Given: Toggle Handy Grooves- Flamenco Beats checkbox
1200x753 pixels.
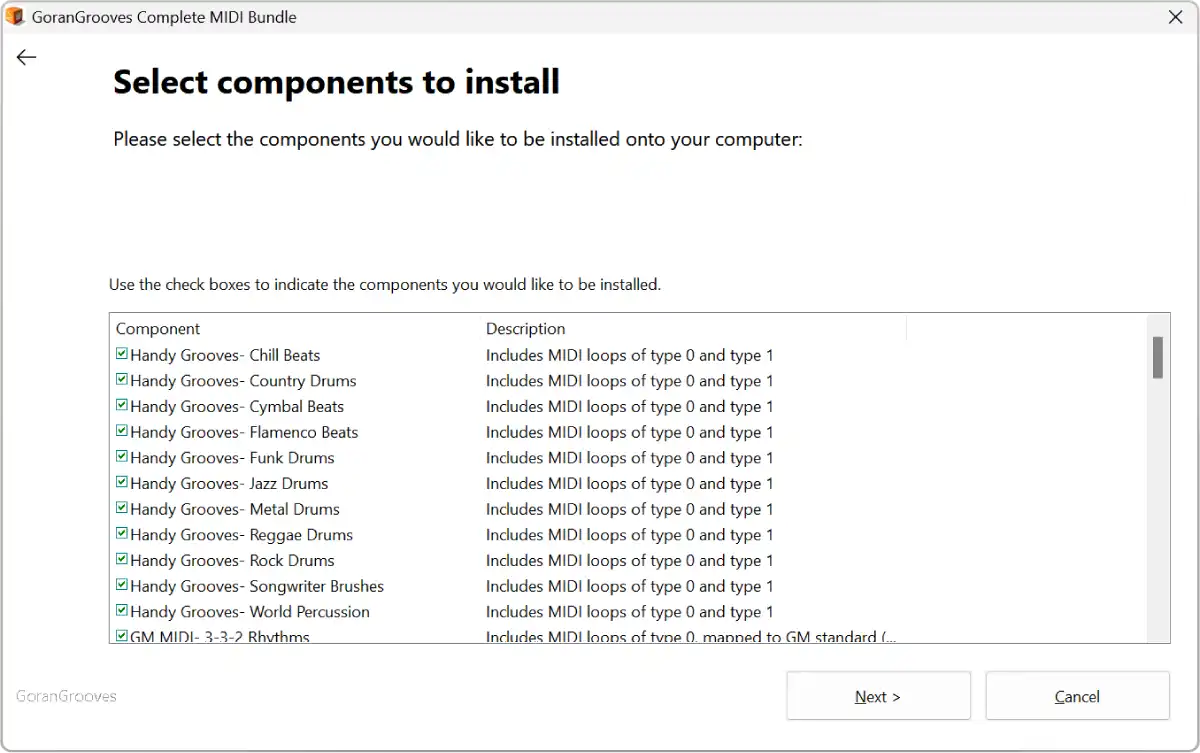Looking at the screenshot, I should tap(122, 431).
